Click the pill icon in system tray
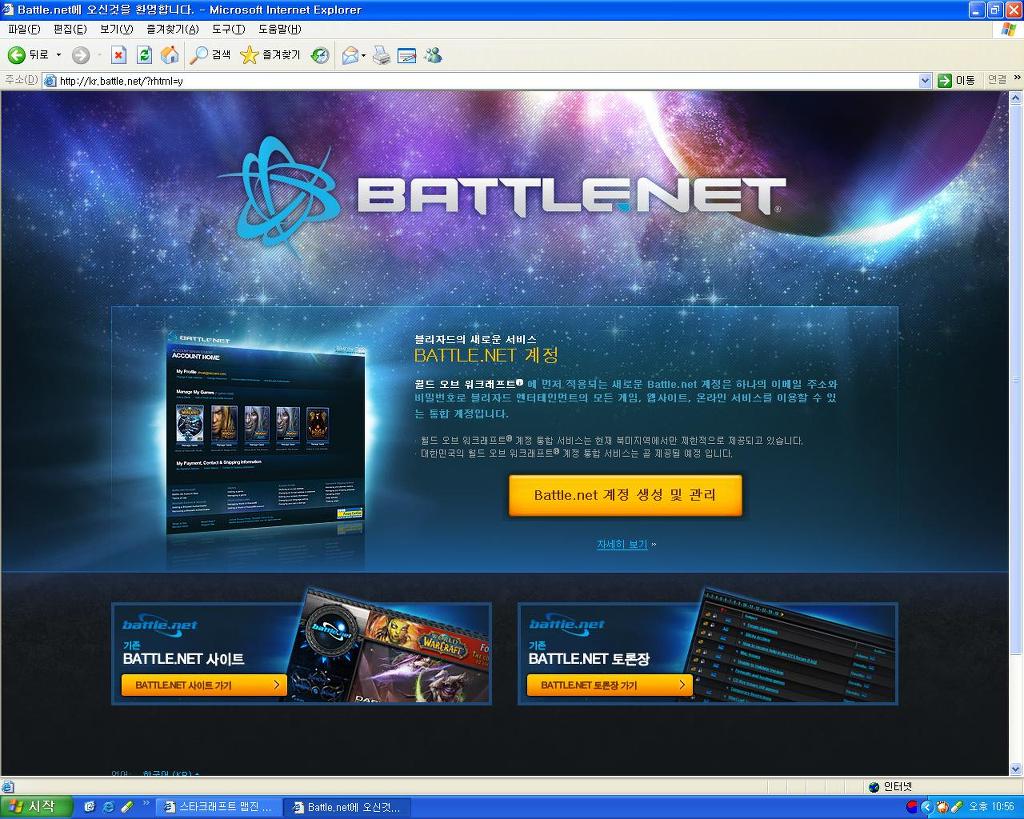The image size is (1024, 819). [957, 807]
